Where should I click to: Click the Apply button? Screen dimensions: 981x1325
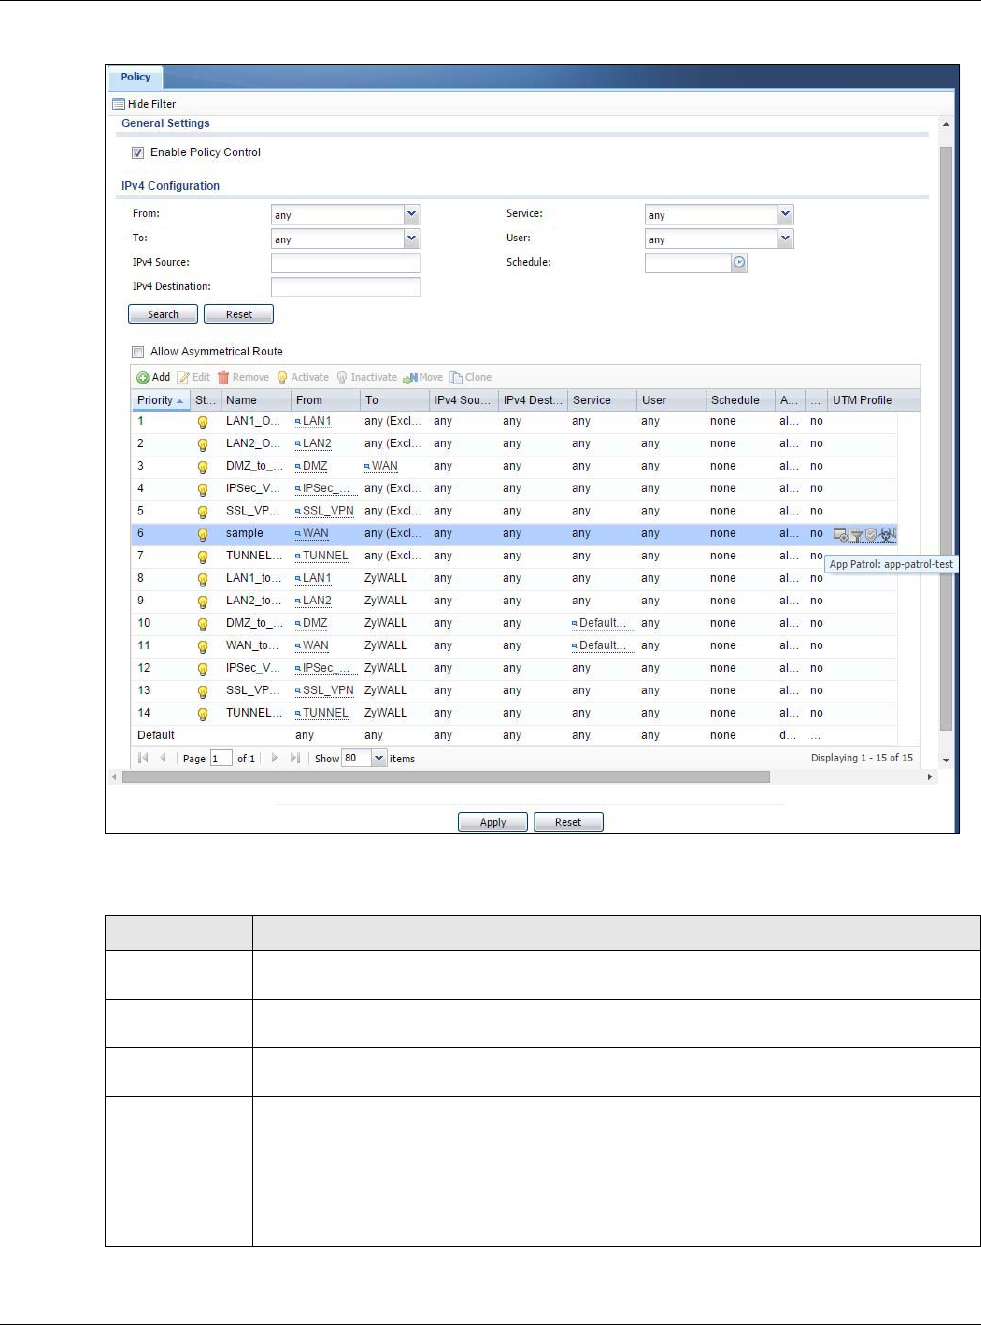493,822
